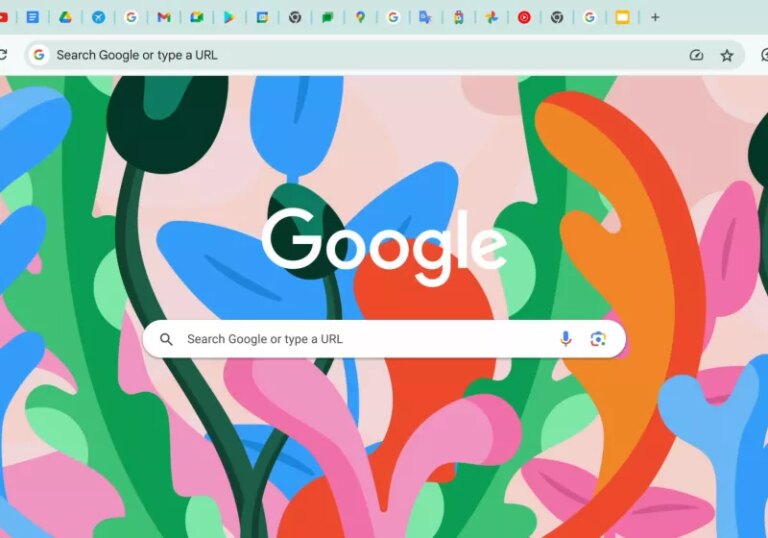This screenshot has width=768, height=538.
Task: Switch to the Google Photos tab
Action: (x=491, y=18)
